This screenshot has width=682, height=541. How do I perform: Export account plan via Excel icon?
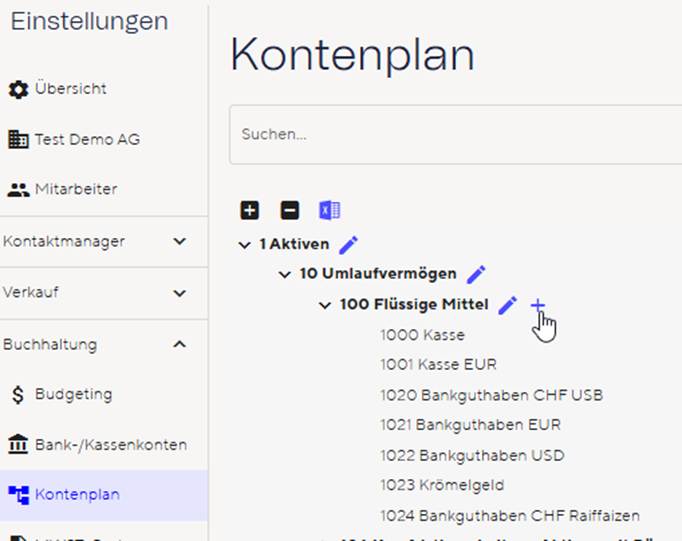329,211
